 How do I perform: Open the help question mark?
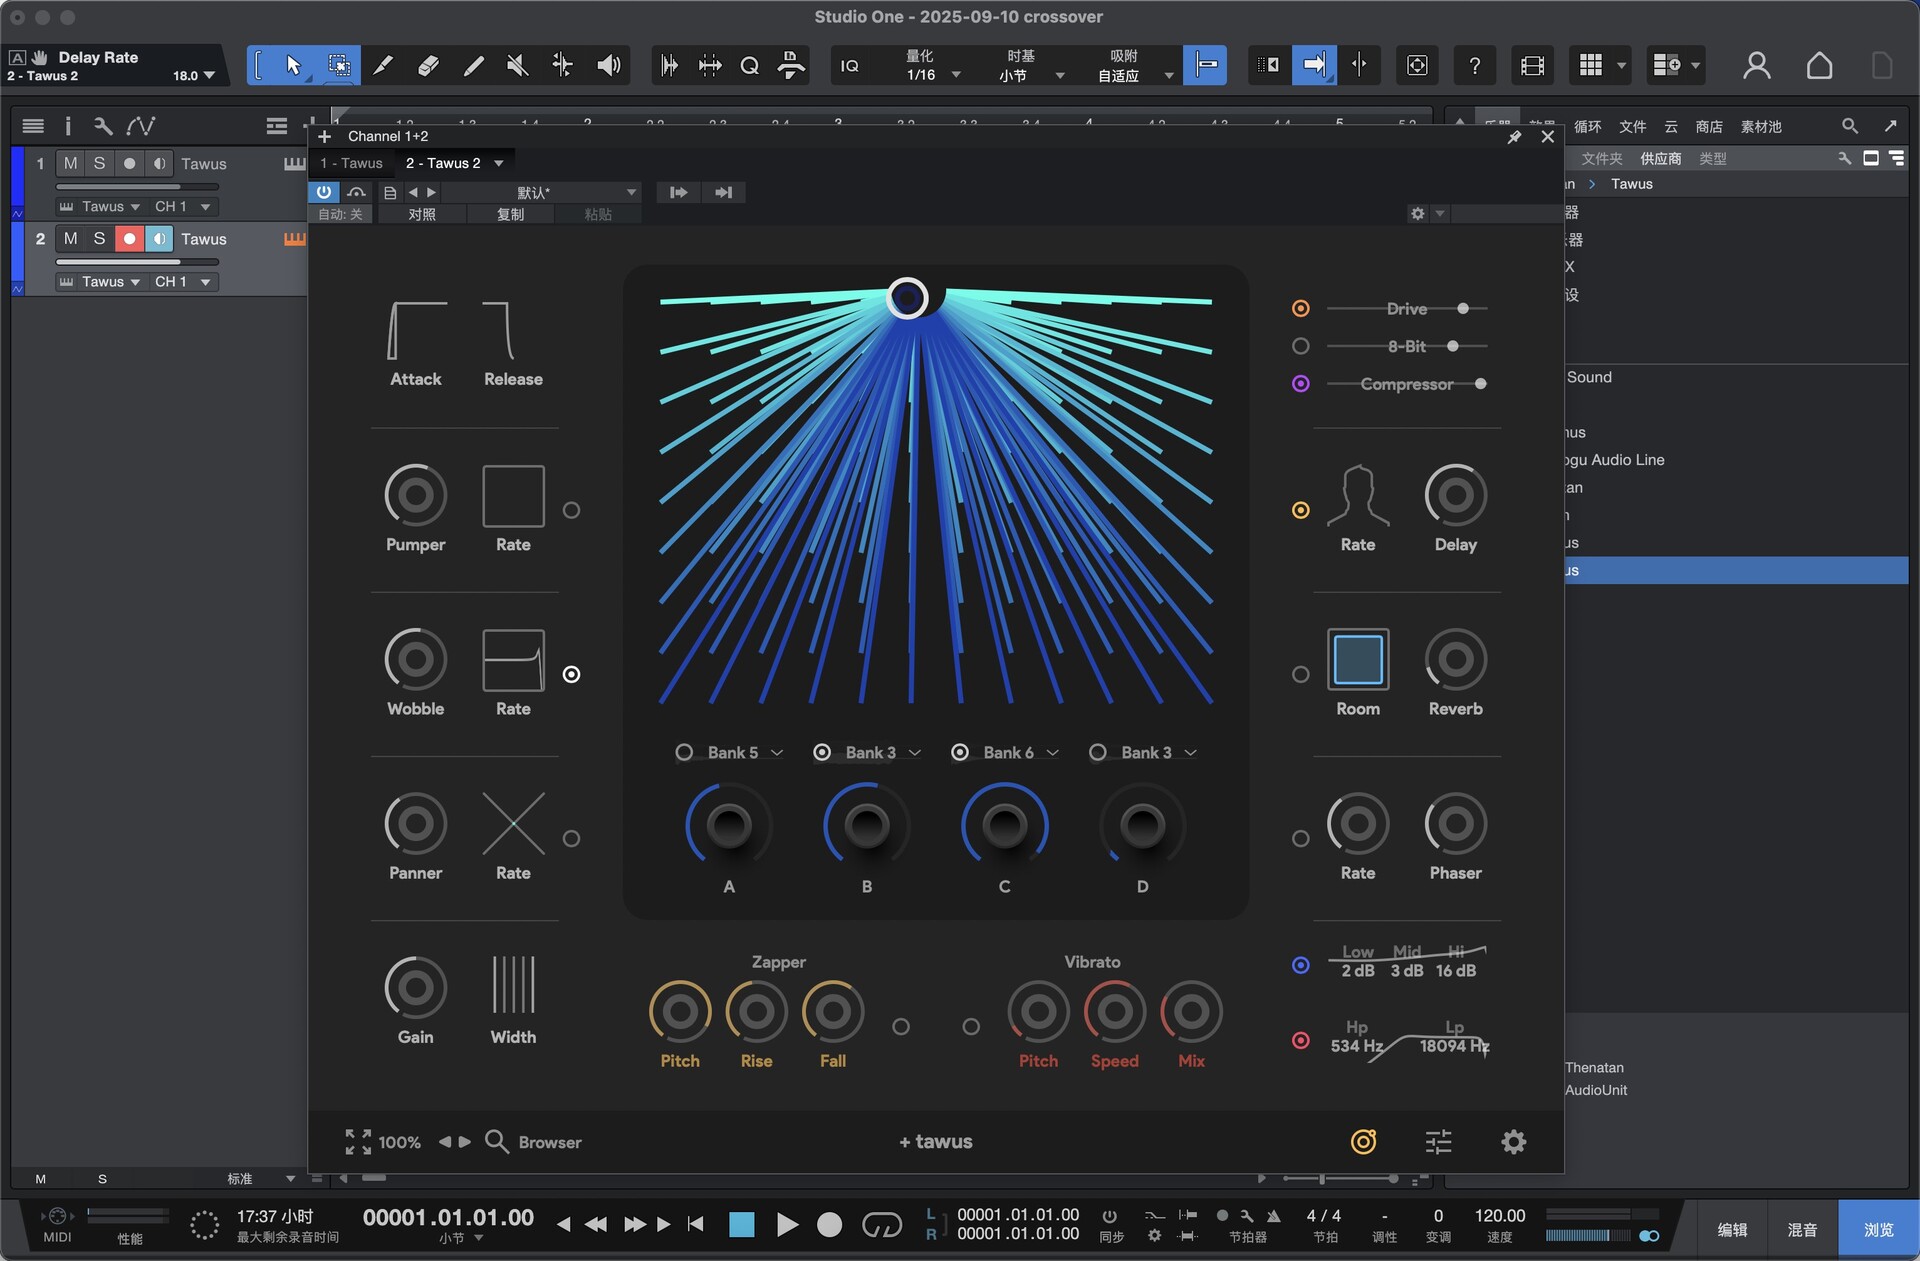point(1474,66)
